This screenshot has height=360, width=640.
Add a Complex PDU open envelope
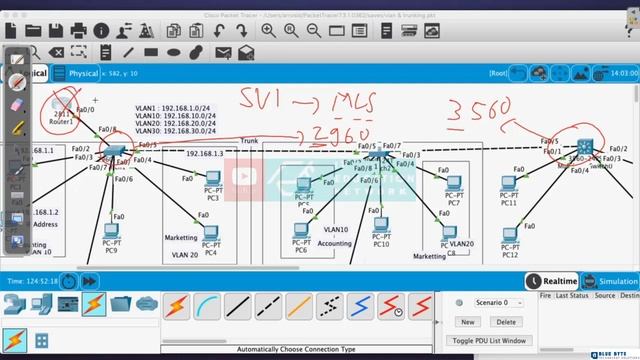[x=246, y=53]
